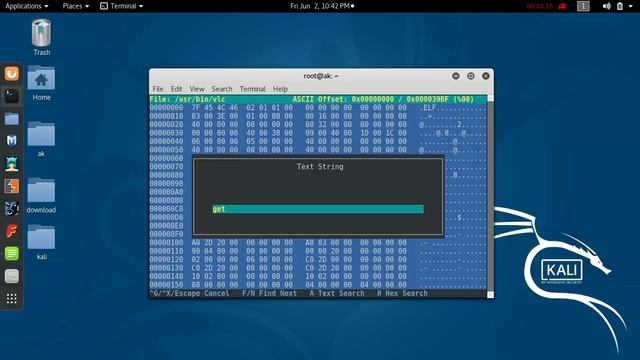Screen dimensions: 640x360
Task: Open the File menu in terminal
Action: 158,89
